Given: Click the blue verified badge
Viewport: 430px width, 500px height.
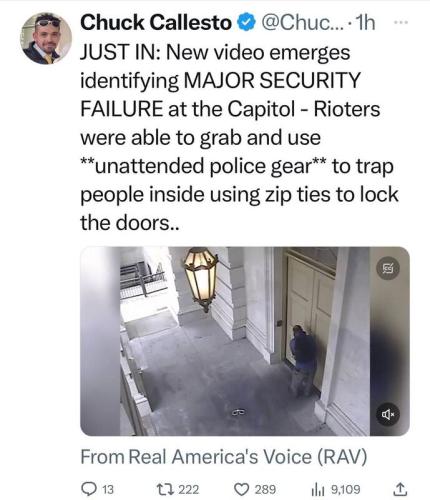Looking at the screenshot, I should [246, 23].
